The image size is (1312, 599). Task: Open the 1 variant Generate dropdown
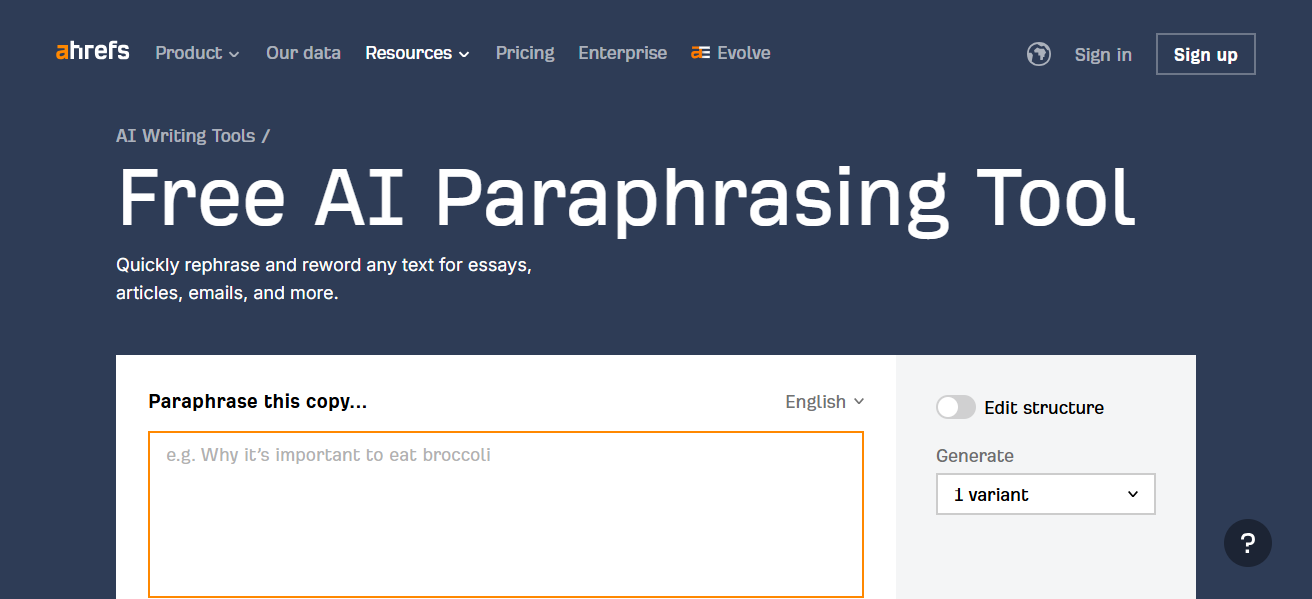pos(1045,494)
